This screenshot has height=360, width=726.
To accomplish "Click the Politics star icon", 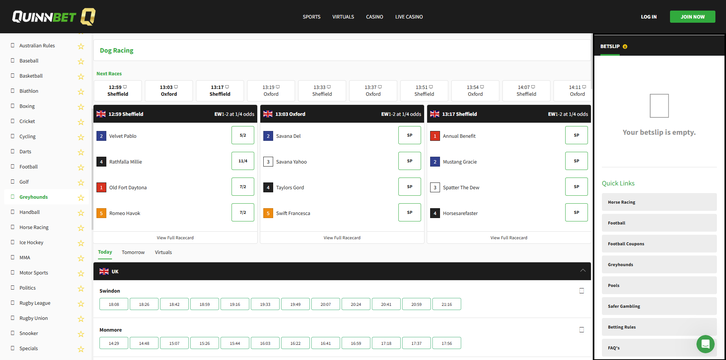I will 81,288.
